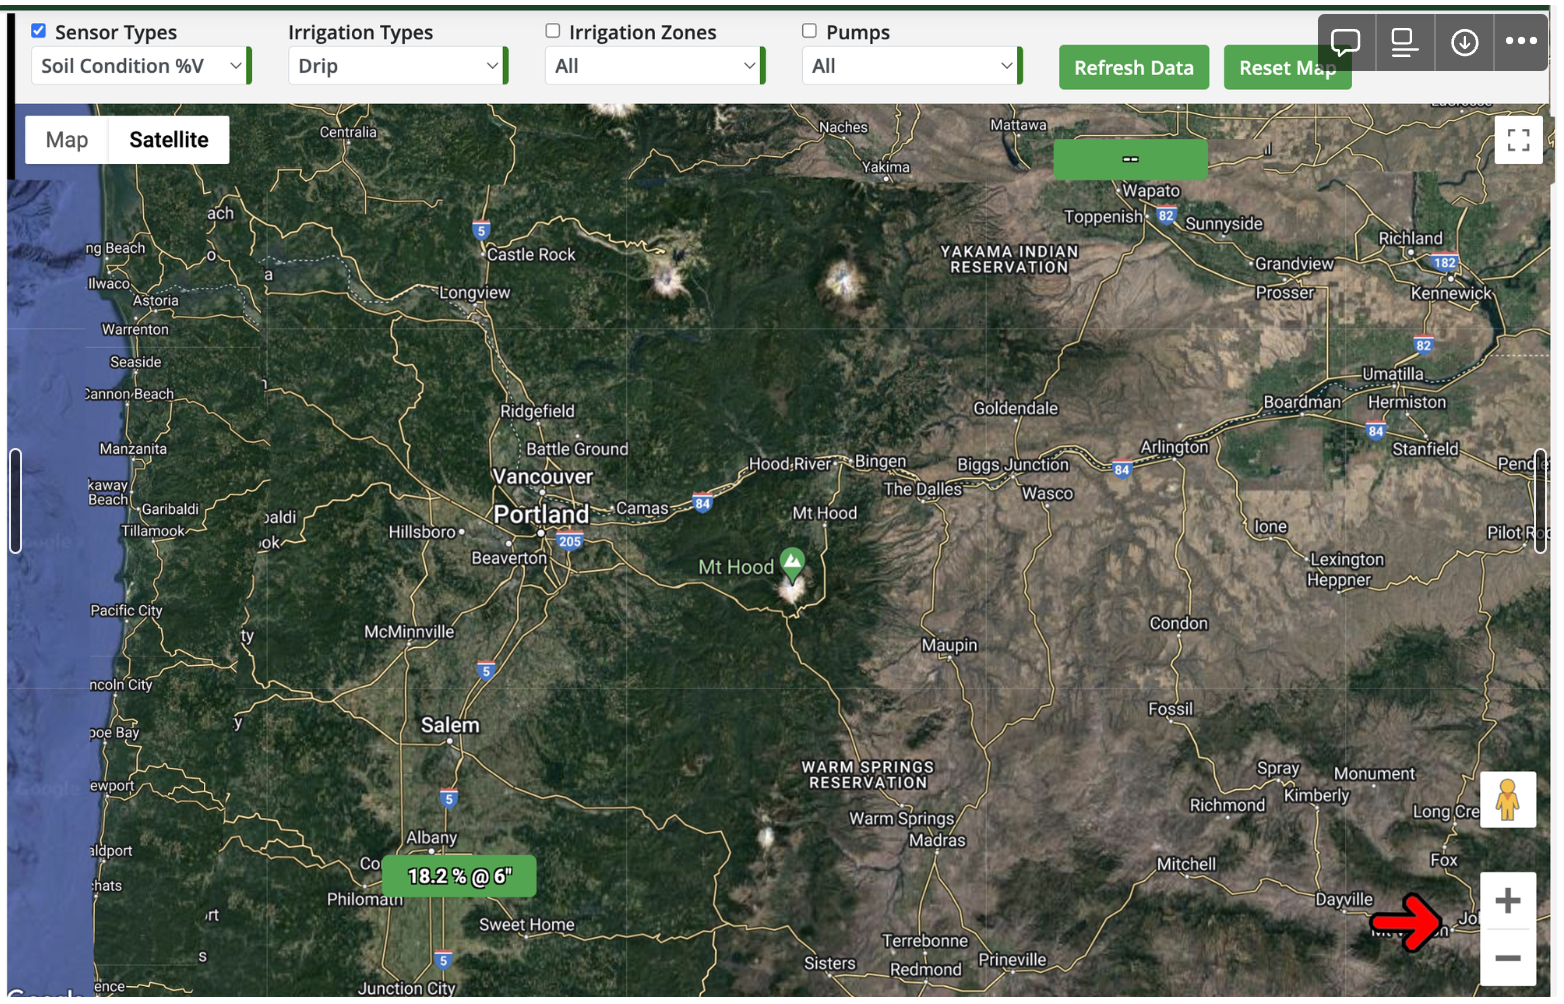1564x1004 pixels.
Task: Click the Mt Hood green map pin
Action: [x=792, y=565]
